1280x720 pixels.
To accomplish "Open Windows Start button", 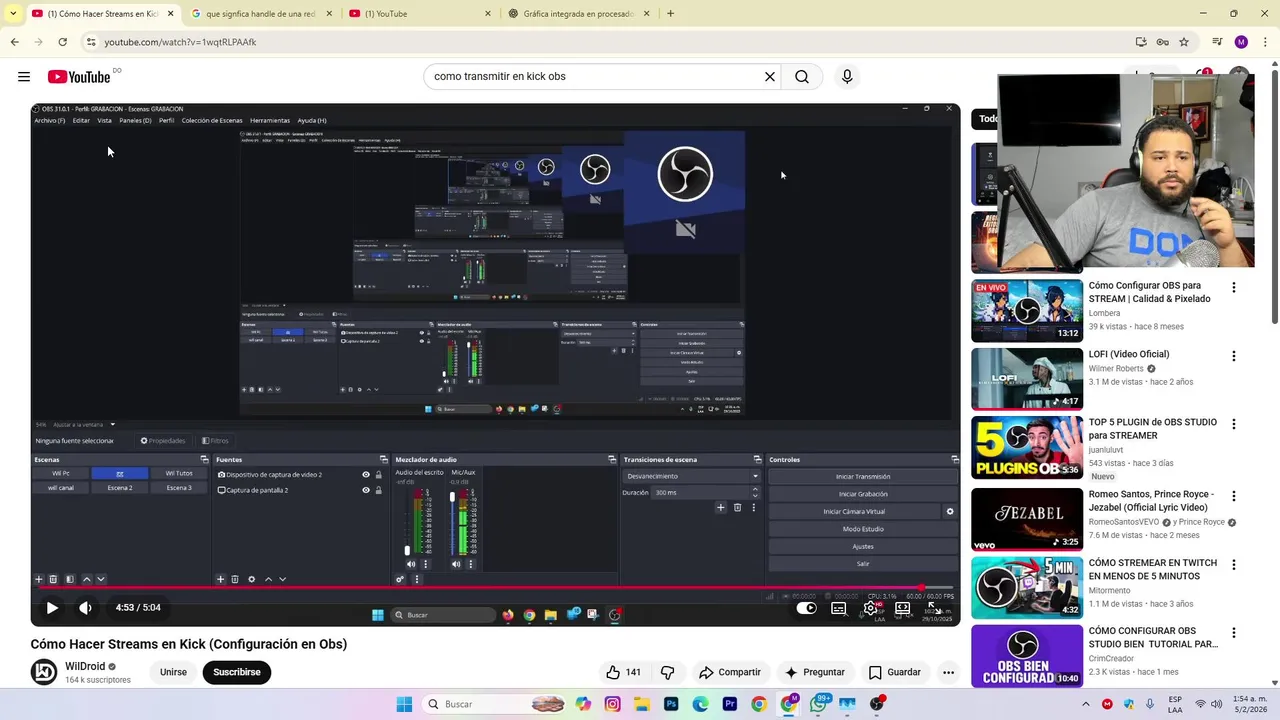I will (404, 704).
